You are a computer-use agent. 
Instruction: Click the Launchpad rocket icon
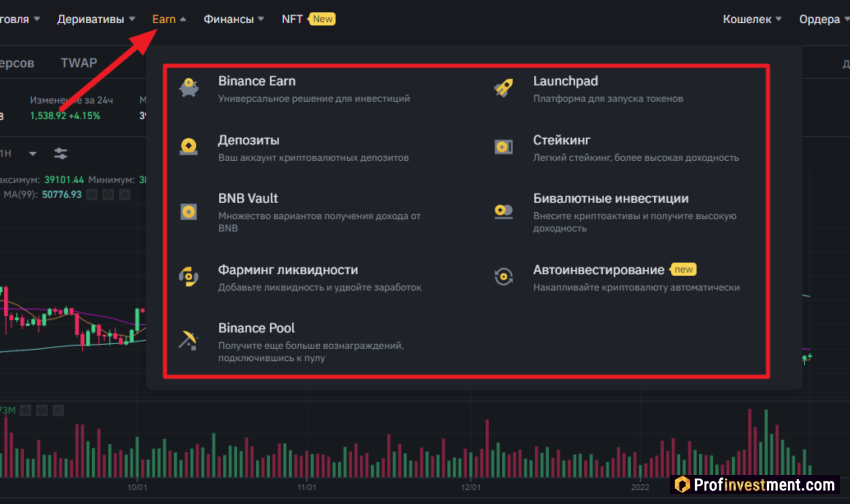coord(504,87)
